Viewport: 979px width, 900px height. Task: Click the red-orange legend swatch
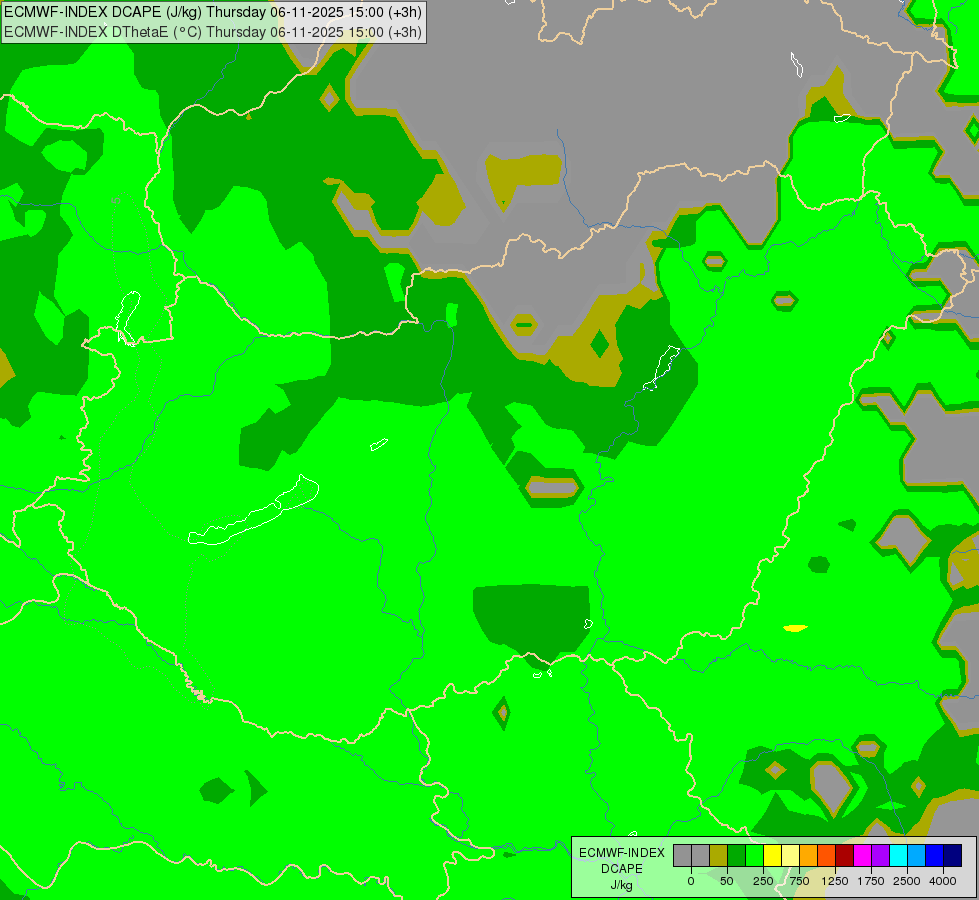tap(827, 856)
